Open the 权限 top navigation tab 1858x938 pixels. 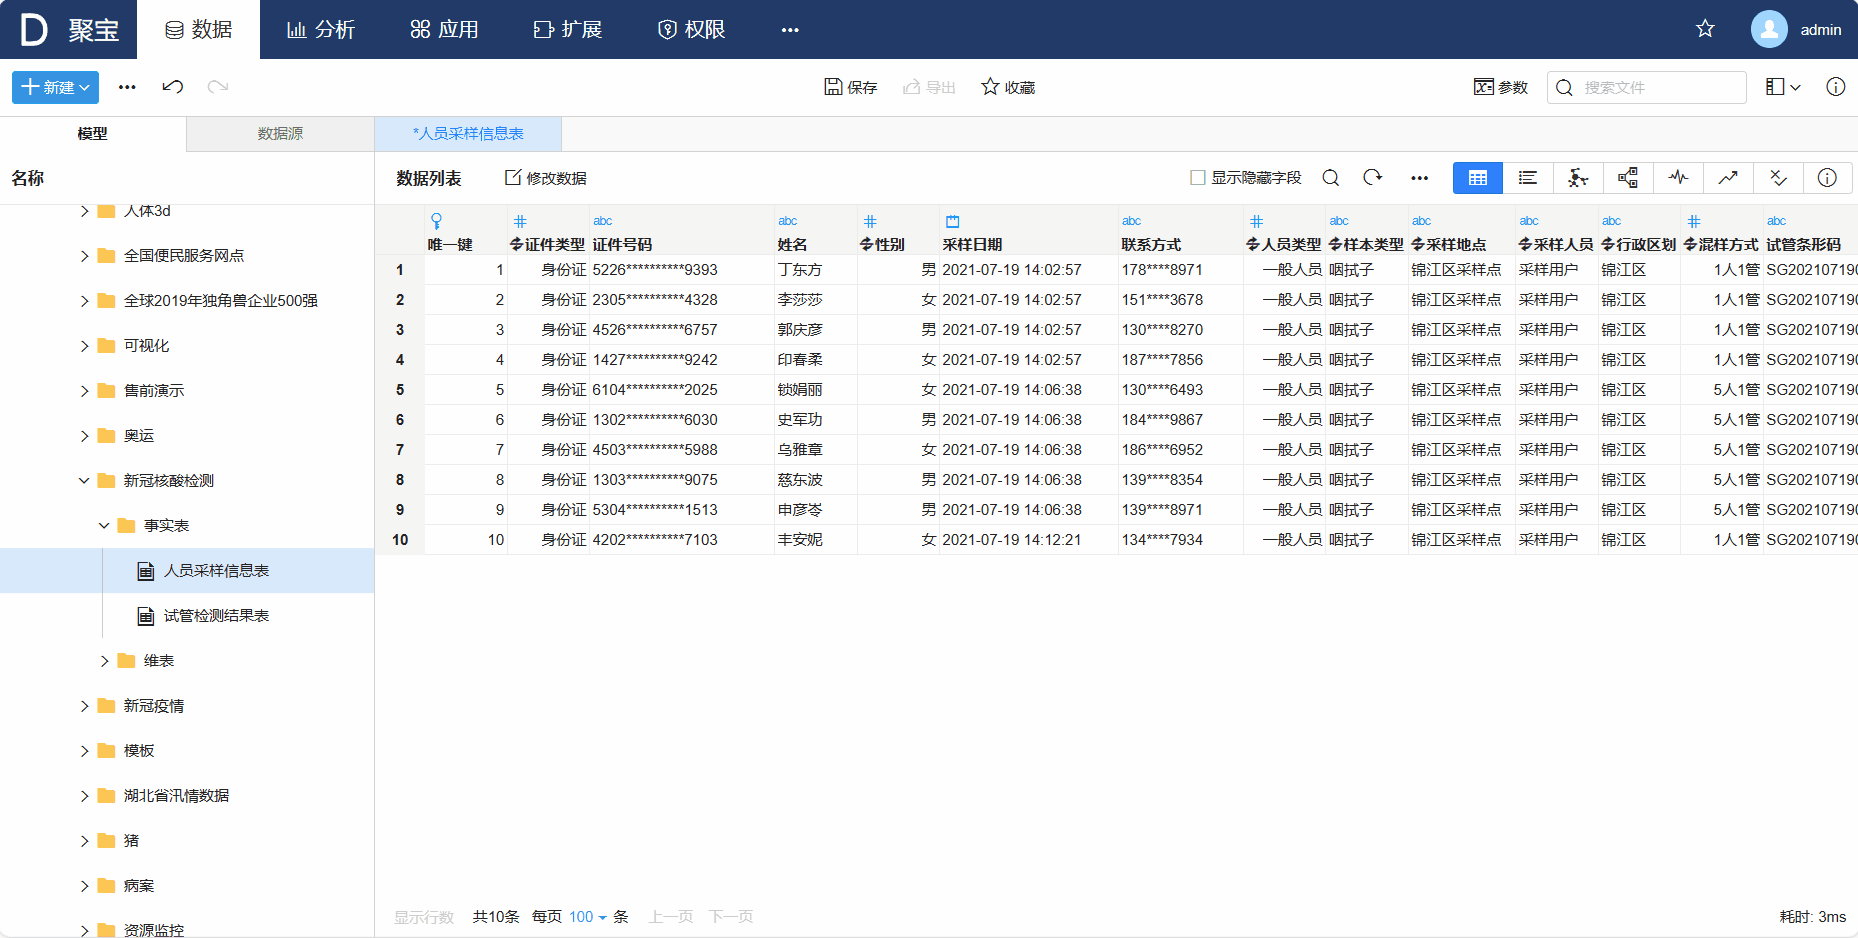(691, 30)
